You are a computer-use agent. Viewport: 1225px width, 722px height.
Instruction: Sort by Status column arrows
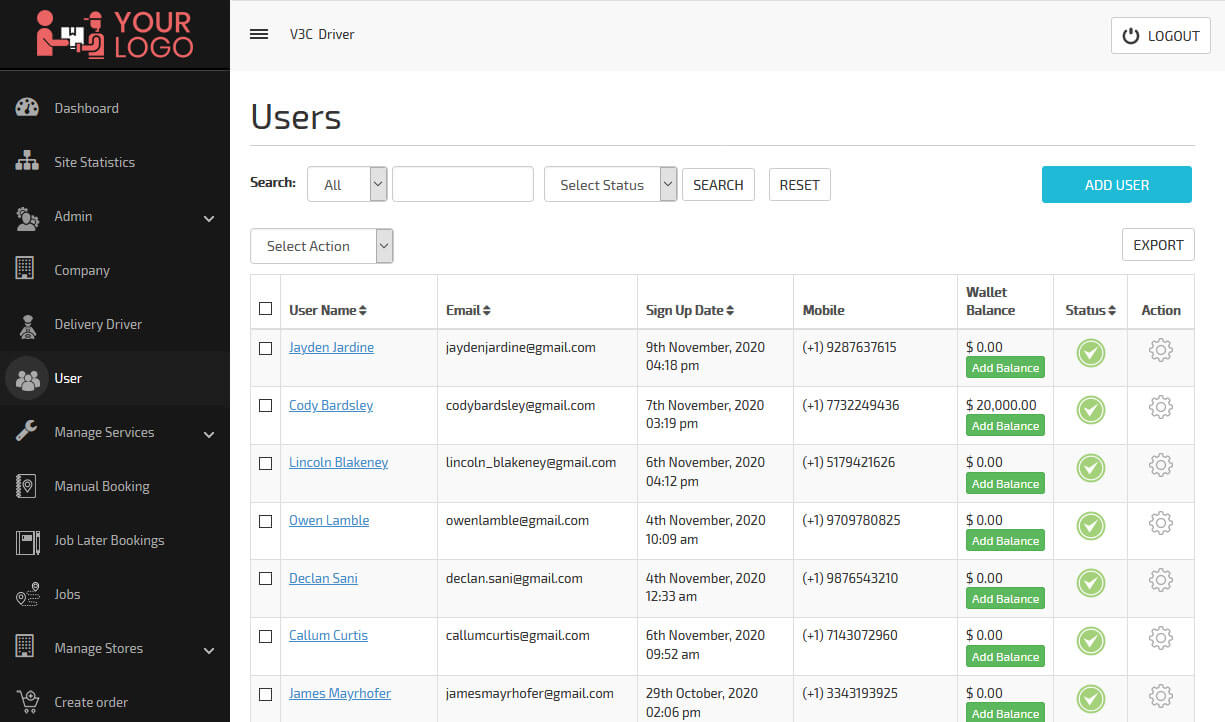1112,311
